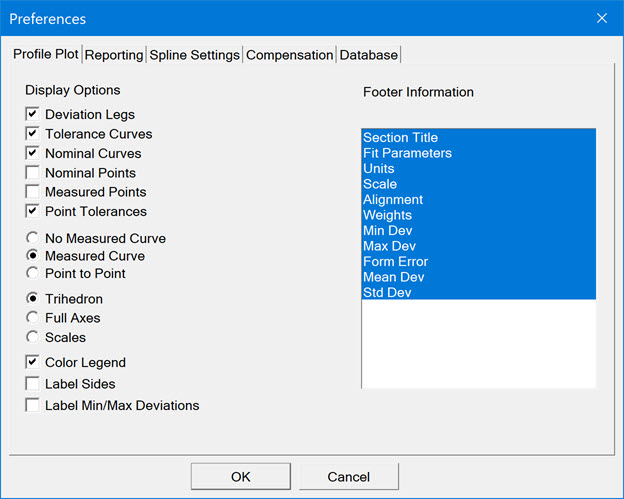
Task: Open the Database tab
Action: click(x=368, y=55)
